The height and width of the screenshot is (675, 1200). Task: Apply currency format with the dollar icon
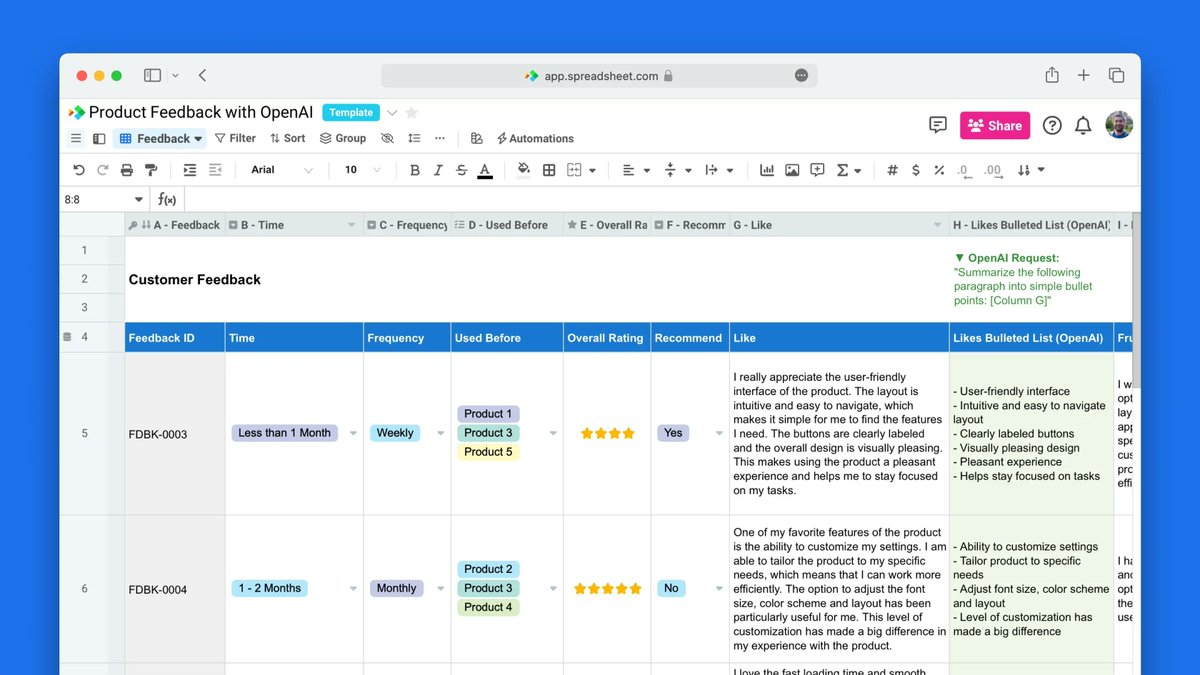[x=915, y=170]
